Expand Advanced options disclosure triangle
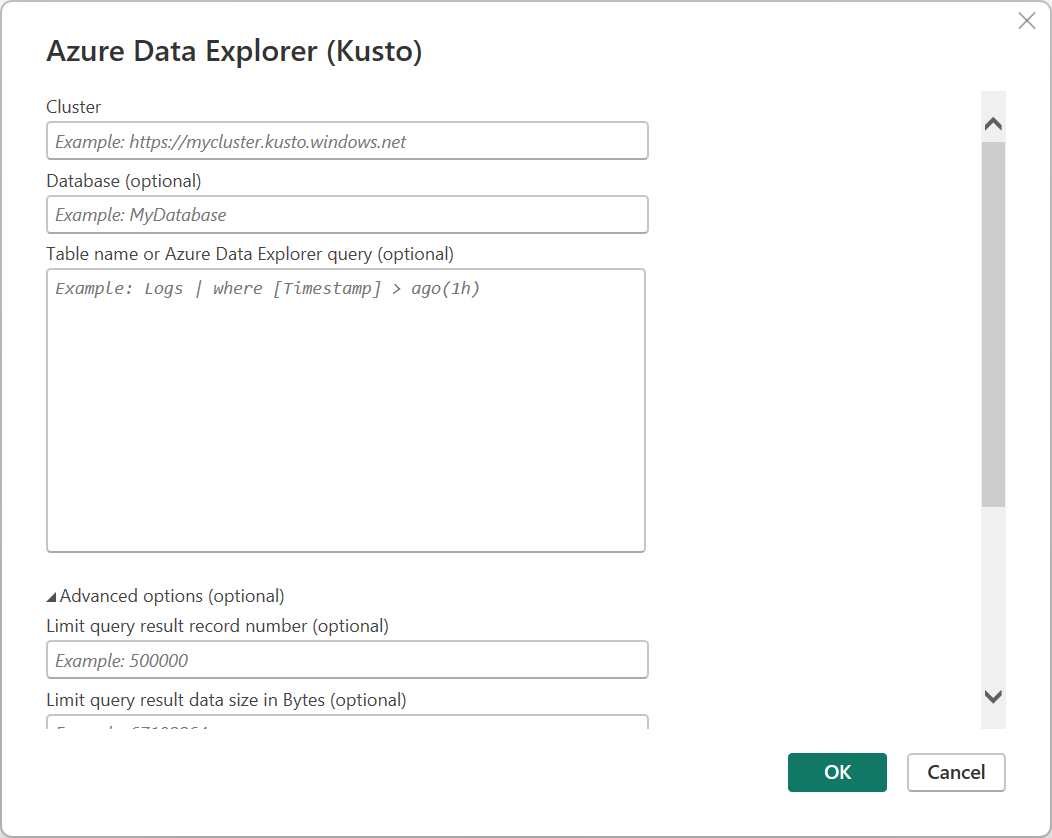 point(51,594)
